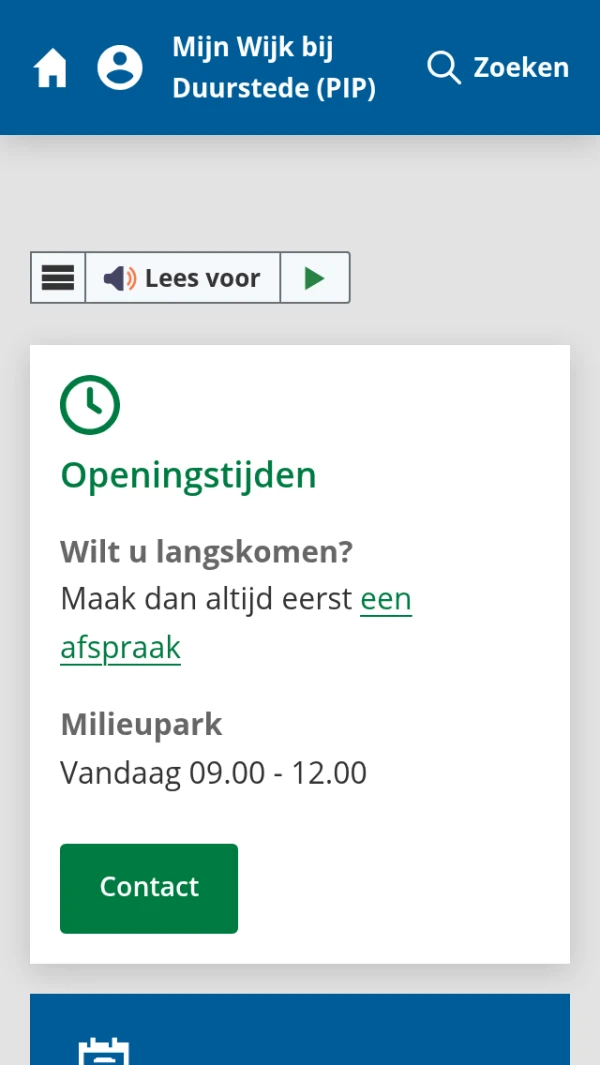Go to the home page icon
This screenshot has height=1065, width=600.
click(51, 68)
